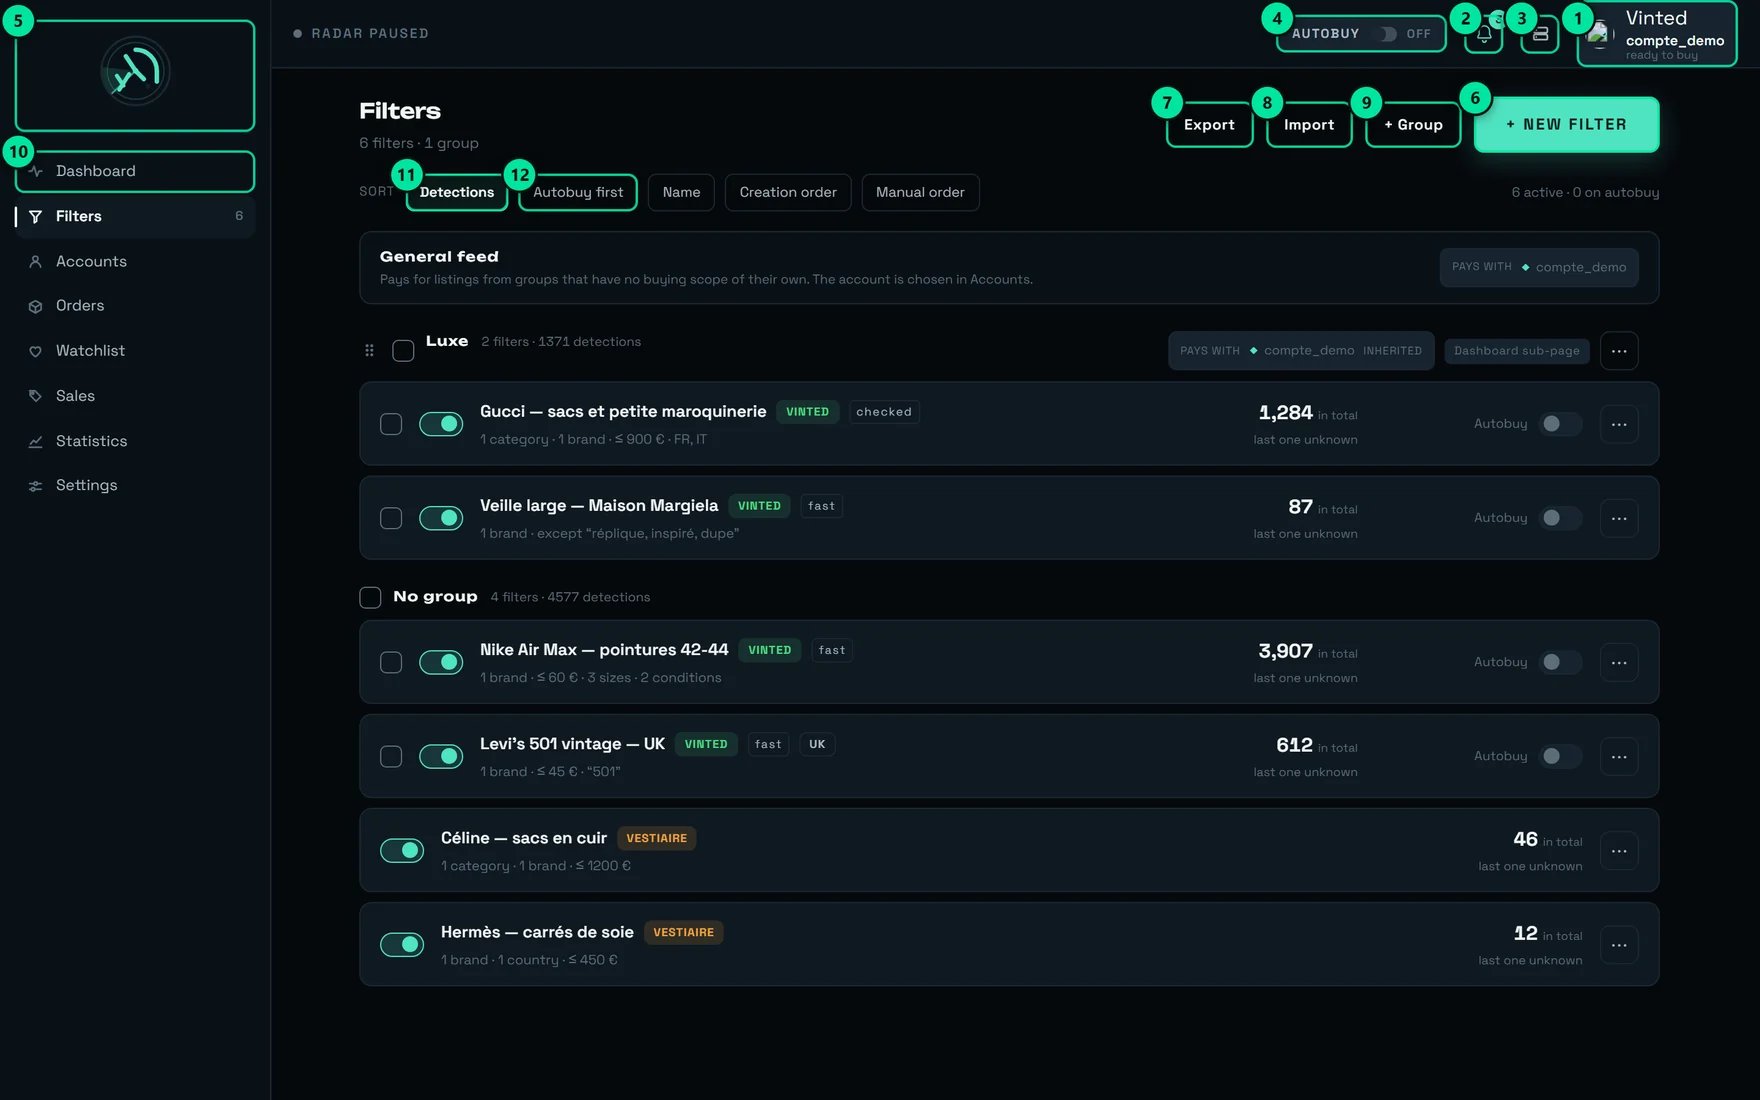Click the layout icon beside the bell
The height and width of the screenshot is (1100, 1760).
click(x=1540, y=34)
